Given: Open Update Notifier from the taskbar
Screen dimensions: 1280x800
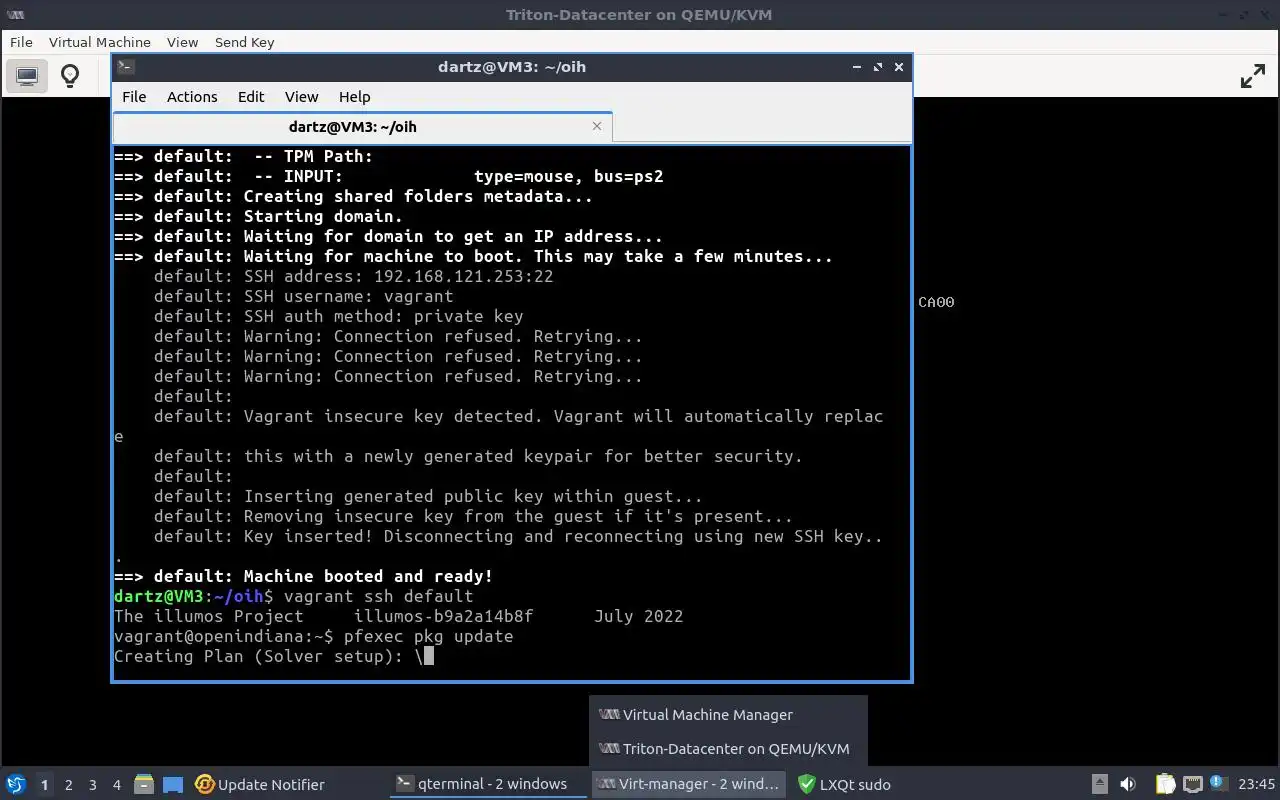Looking at the screenshot, I should click(x=260, y=784).
